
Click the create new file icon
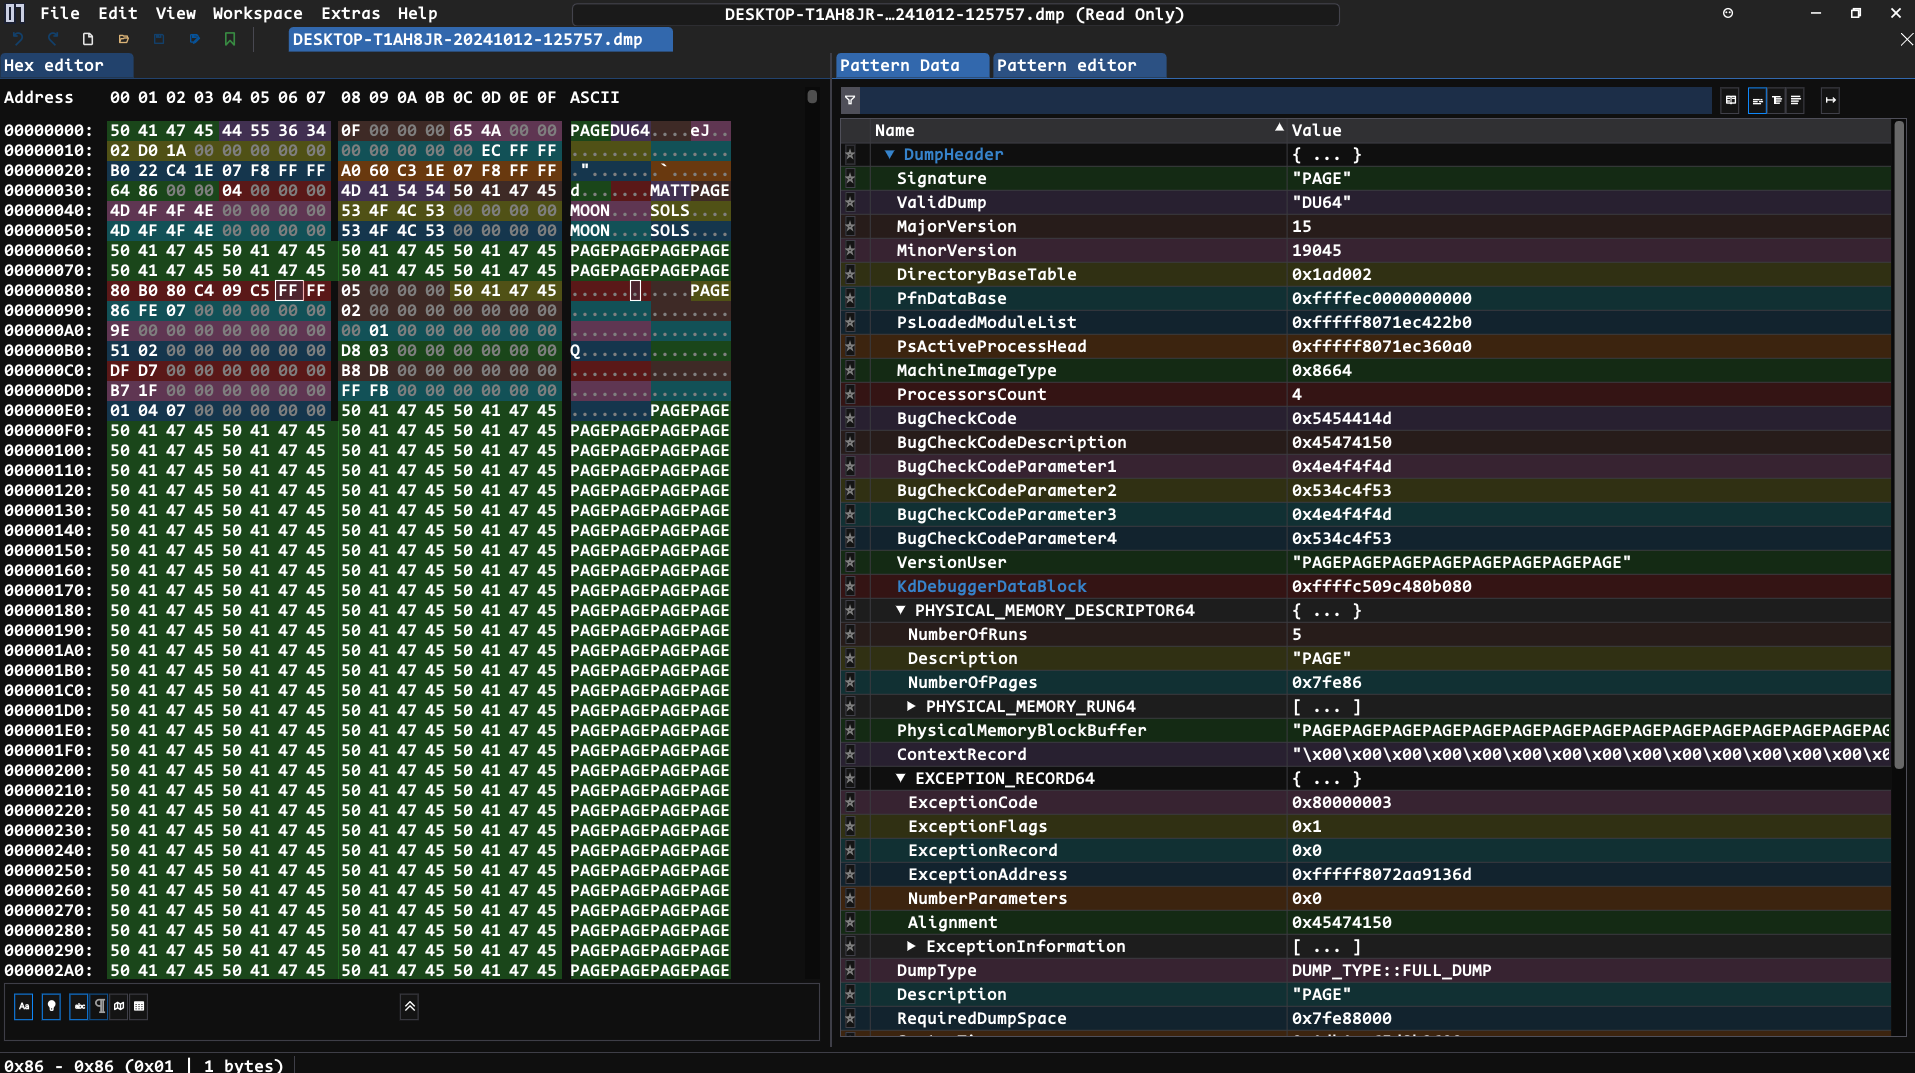(88, 39)
